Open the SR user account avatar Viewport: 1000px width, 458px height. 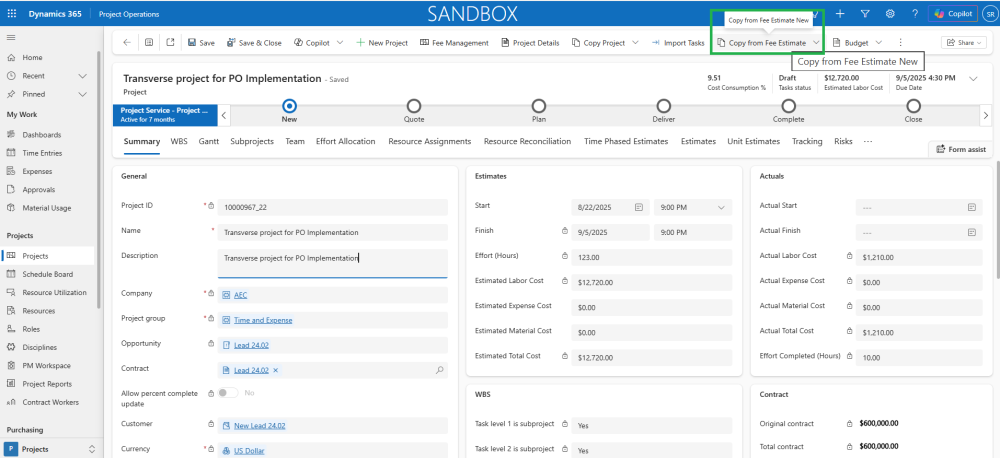click(989, 14)
